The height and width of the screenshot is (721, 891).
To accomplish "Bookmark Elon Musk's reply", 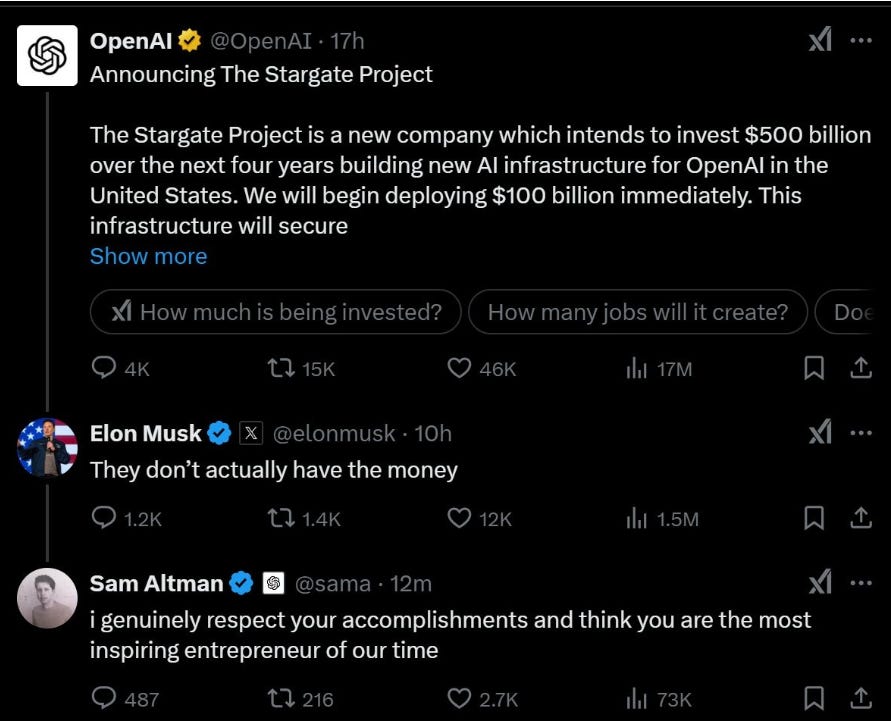I will 814,518.
